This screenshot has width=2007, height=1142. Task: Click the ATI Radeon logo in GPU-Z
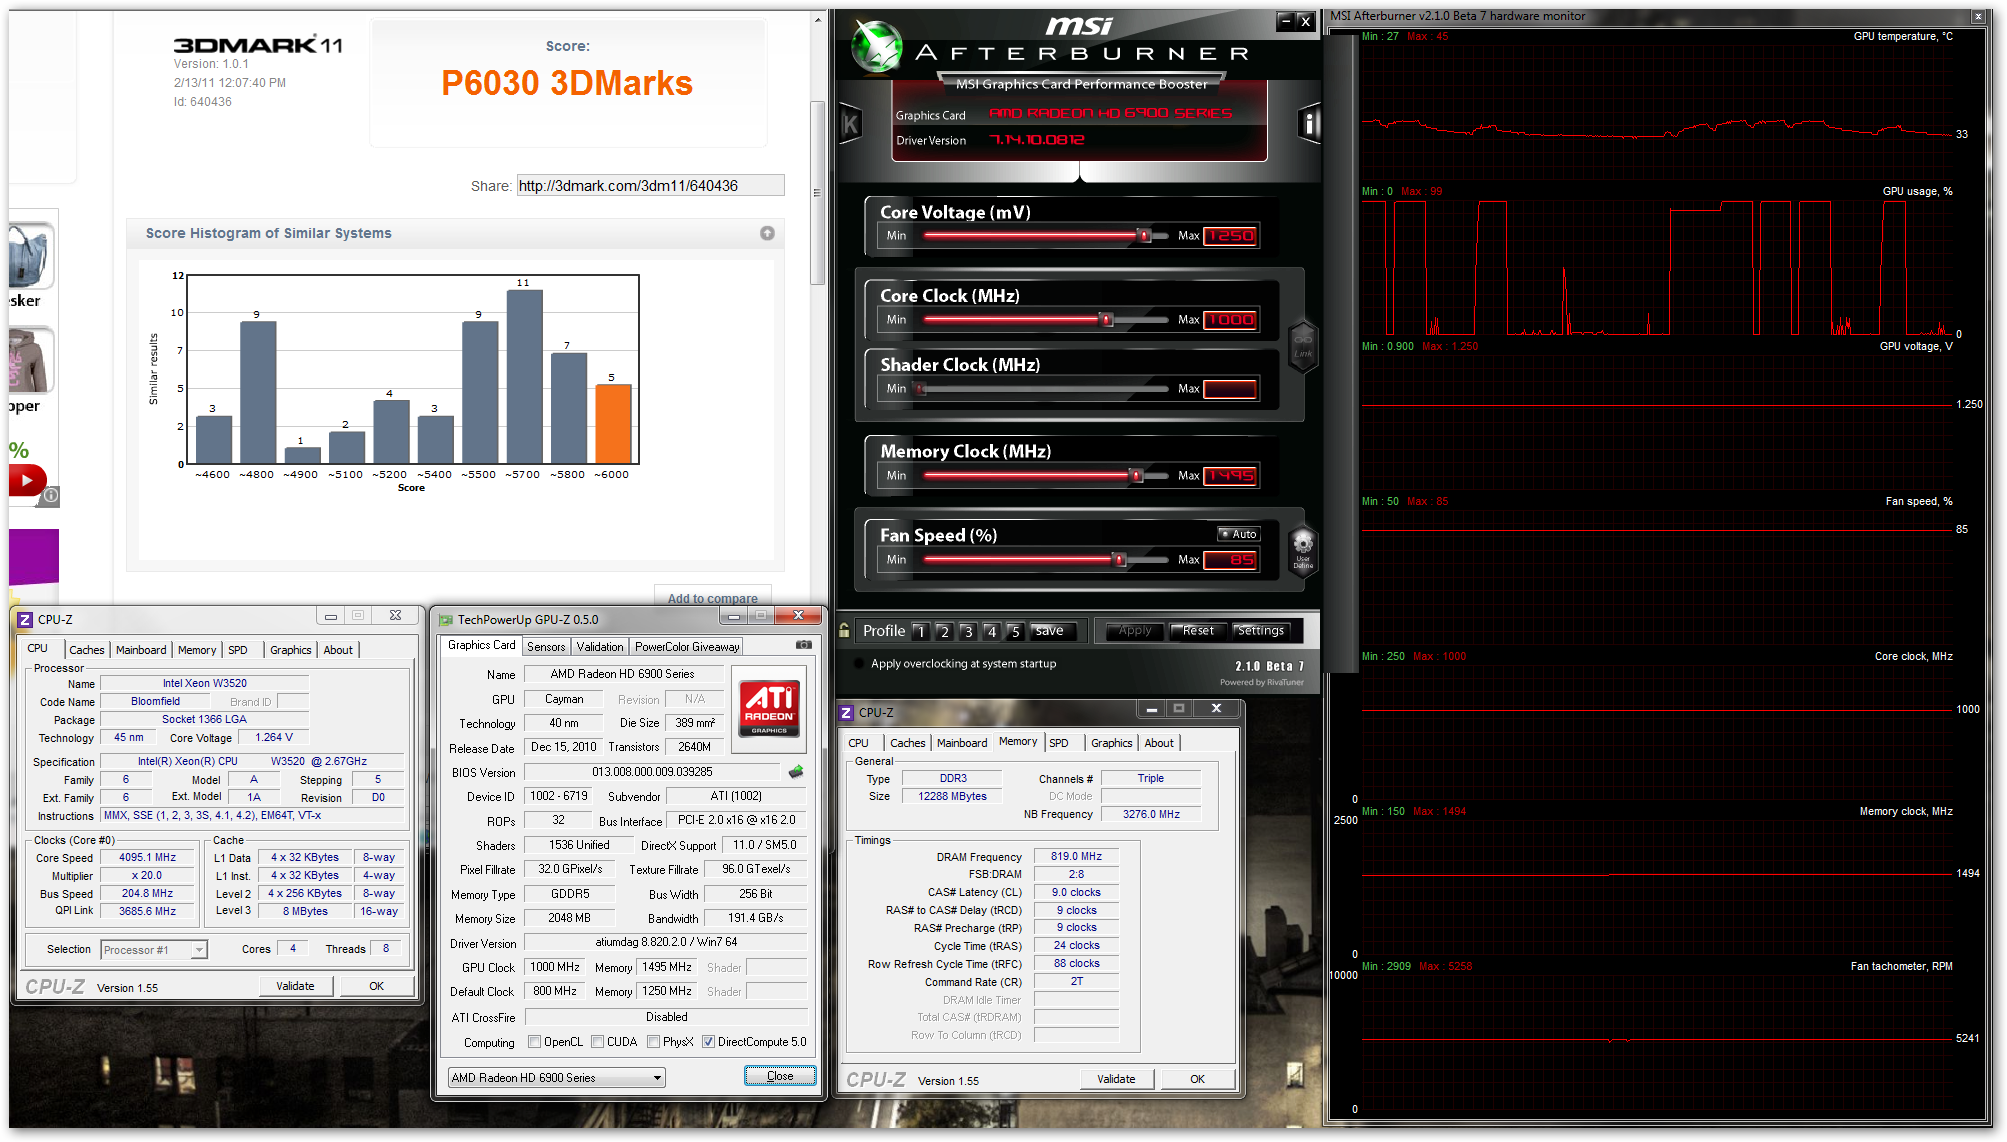769,708
